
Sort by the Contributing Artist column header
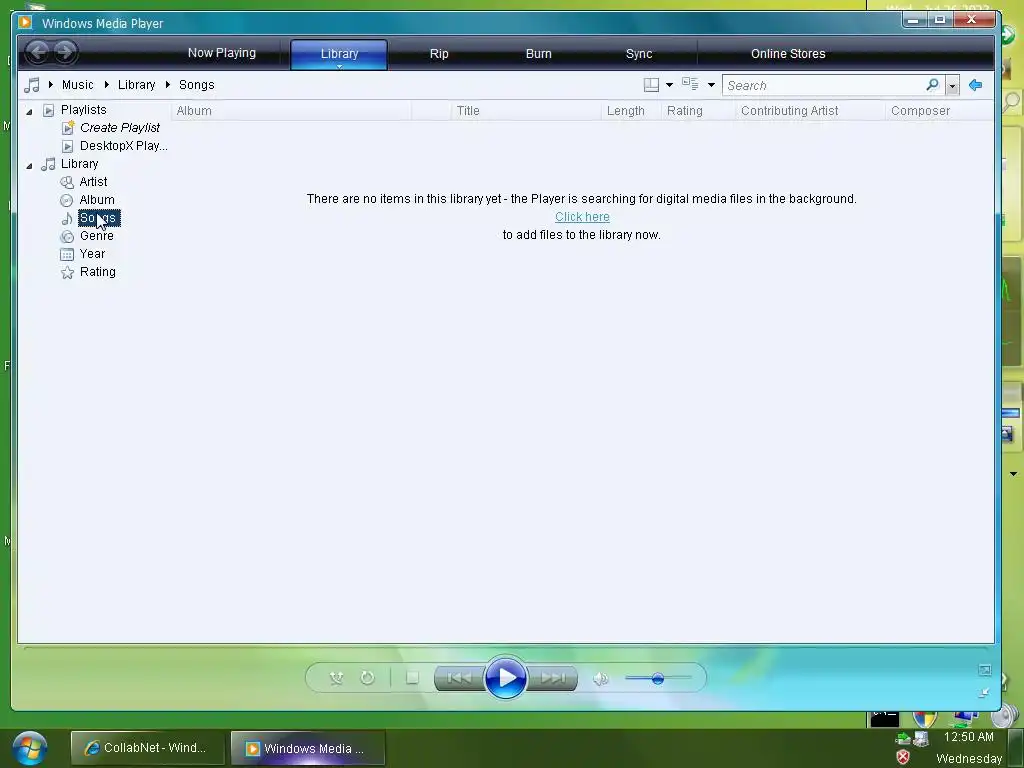tap(810, 111)
